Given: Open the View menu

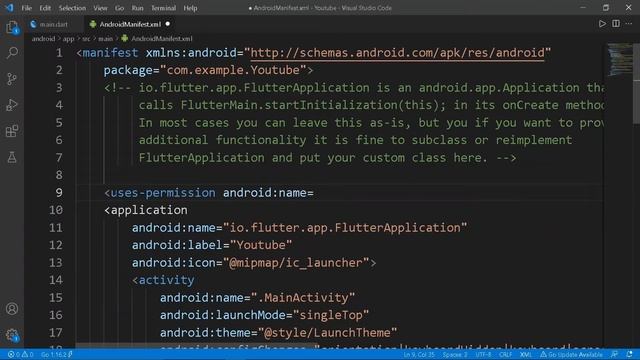Looking at the screenshot, I should coord(100,8).
